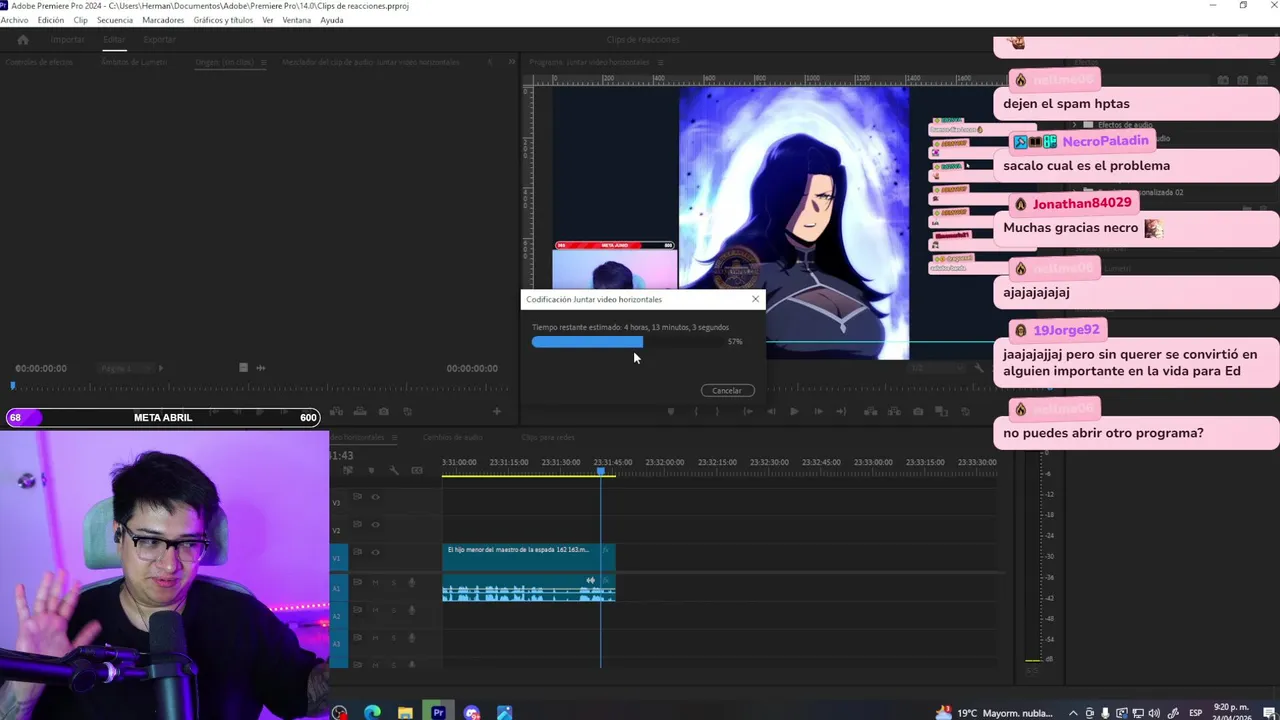Screen dimensions: 1280x720
Task: Mute audio track A3
Action: 376,638
